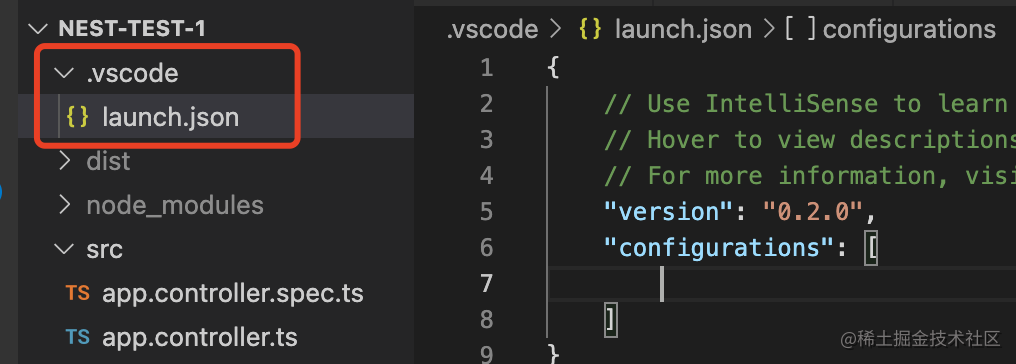Select the launch.json breadcrumb segment

[x=683, y=30]
